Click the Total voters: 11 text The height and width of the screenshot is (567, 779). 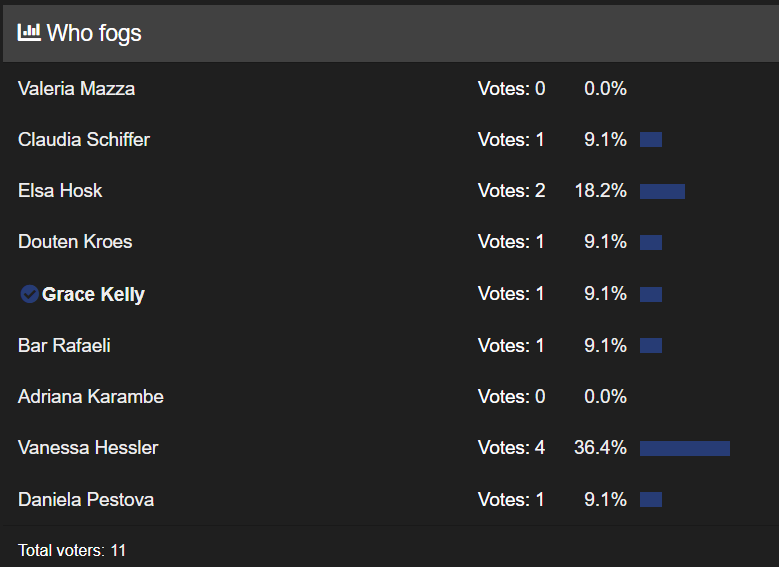(72, 550)
